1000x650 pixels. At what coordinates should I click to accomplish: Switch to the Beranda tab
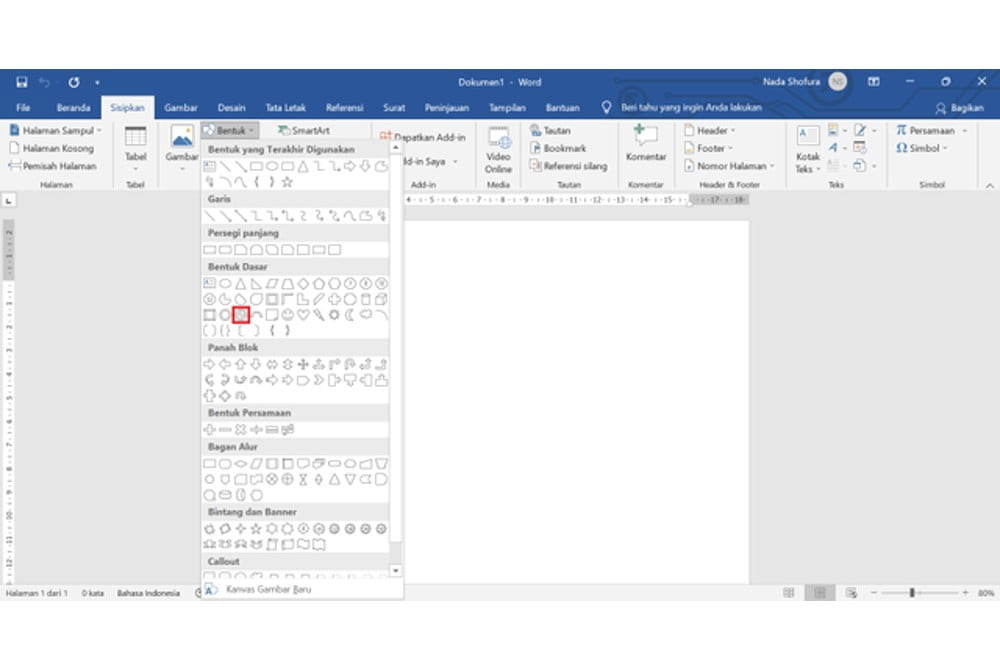pyautogui.click(x=73, y=108)
